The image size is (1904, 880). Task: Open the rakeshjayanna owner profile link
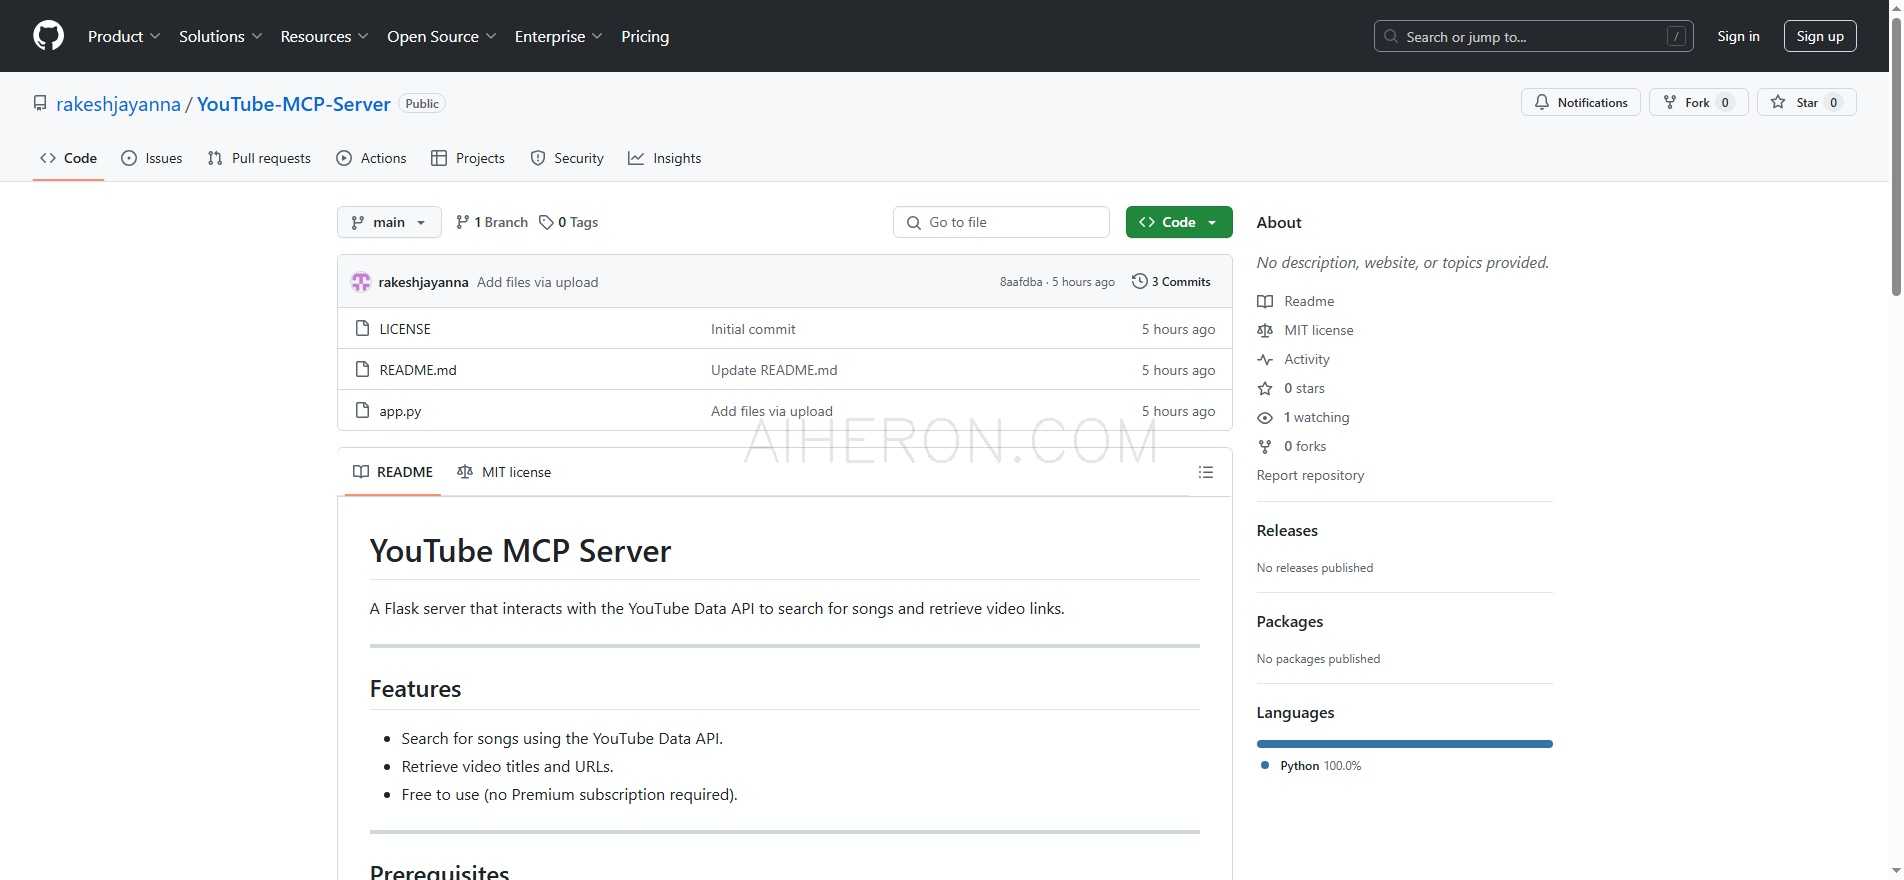(x=118, y=104)
